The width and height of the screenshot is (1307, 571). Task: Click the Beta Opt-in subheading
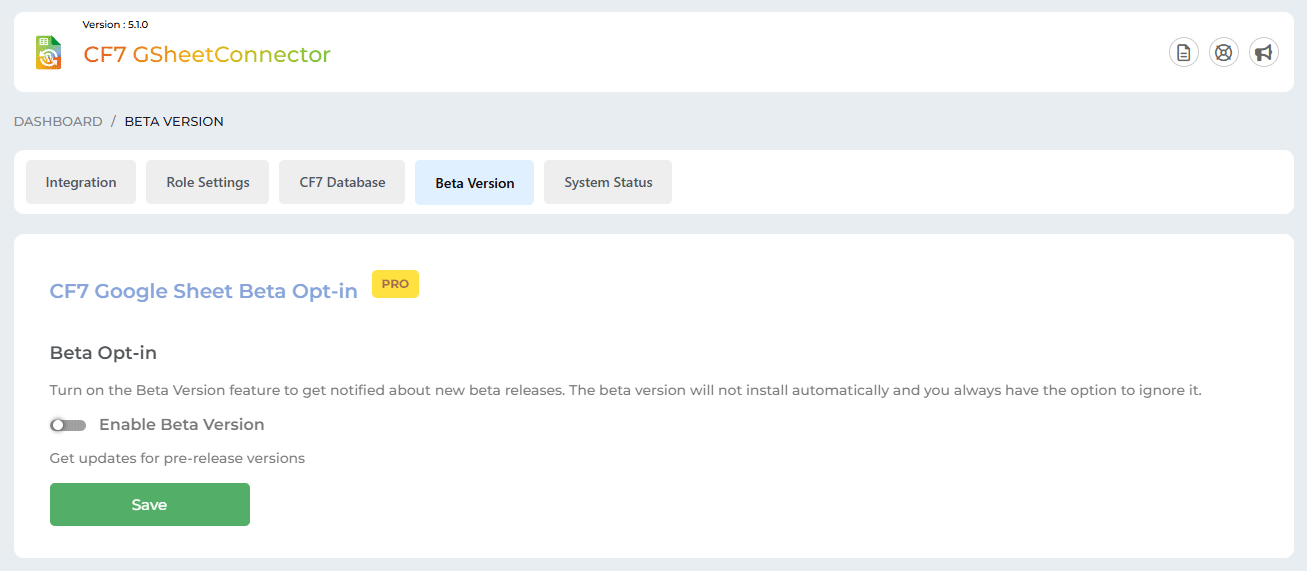click(x=103, y=353)
